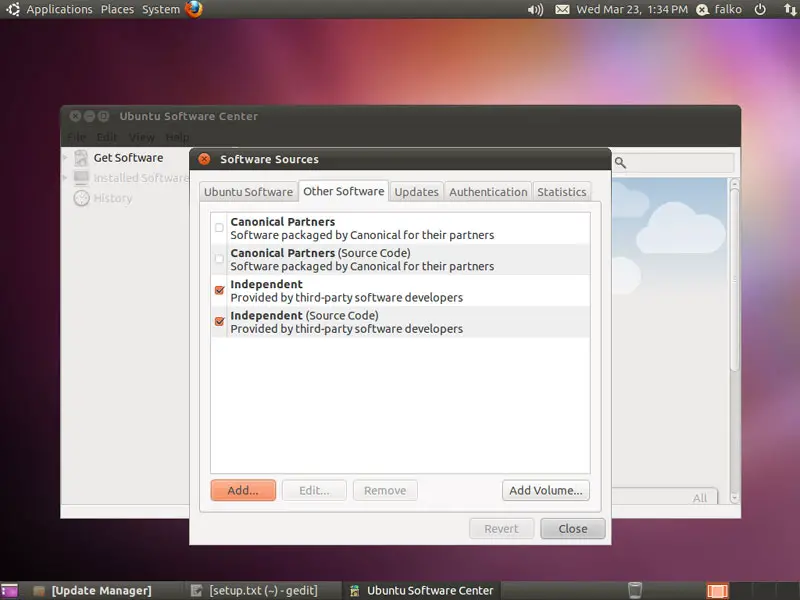Enable Canonical Partners (Source Code) checkbox
The width and height of the screenshot is (800, 600).
219,259
